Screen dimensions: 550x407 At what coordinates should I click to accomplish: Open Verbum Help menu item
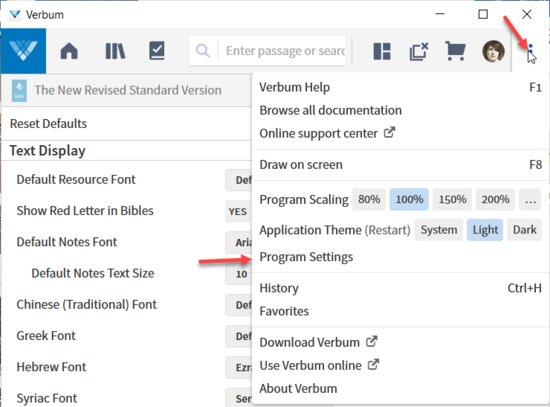point(400,87)
